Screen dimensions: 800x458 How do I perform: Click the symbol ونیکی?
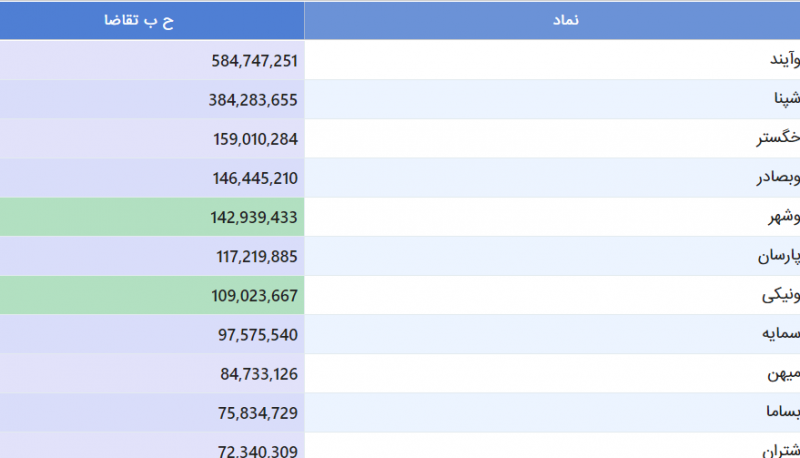pos(781,295)
